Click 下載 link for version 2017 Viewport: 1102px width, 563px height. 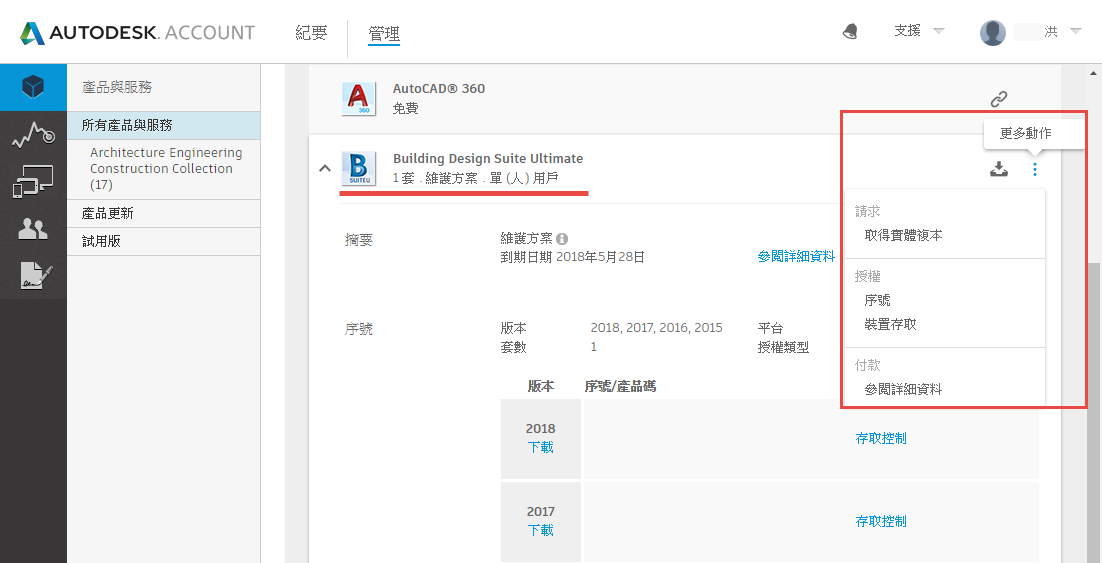click(x=540, y=530)
